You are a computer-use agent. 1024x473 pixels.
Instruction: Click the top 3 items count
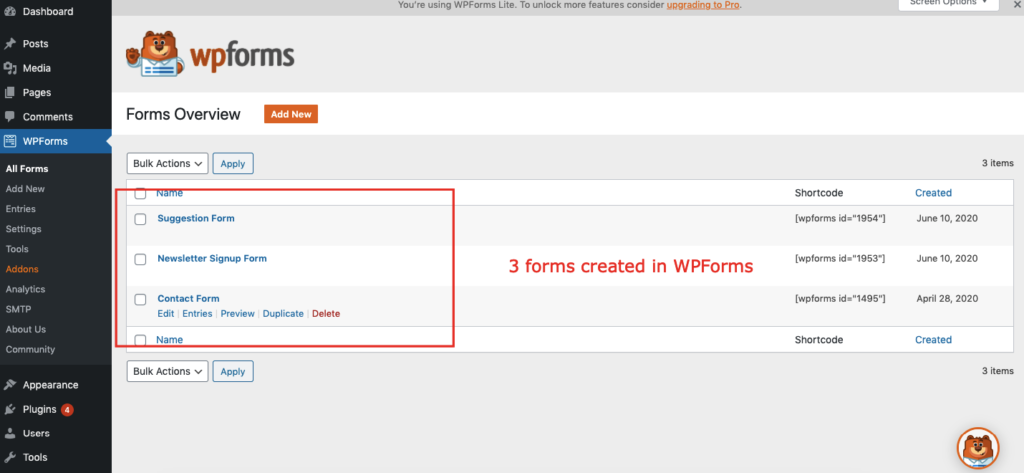(x=997, y=163)
